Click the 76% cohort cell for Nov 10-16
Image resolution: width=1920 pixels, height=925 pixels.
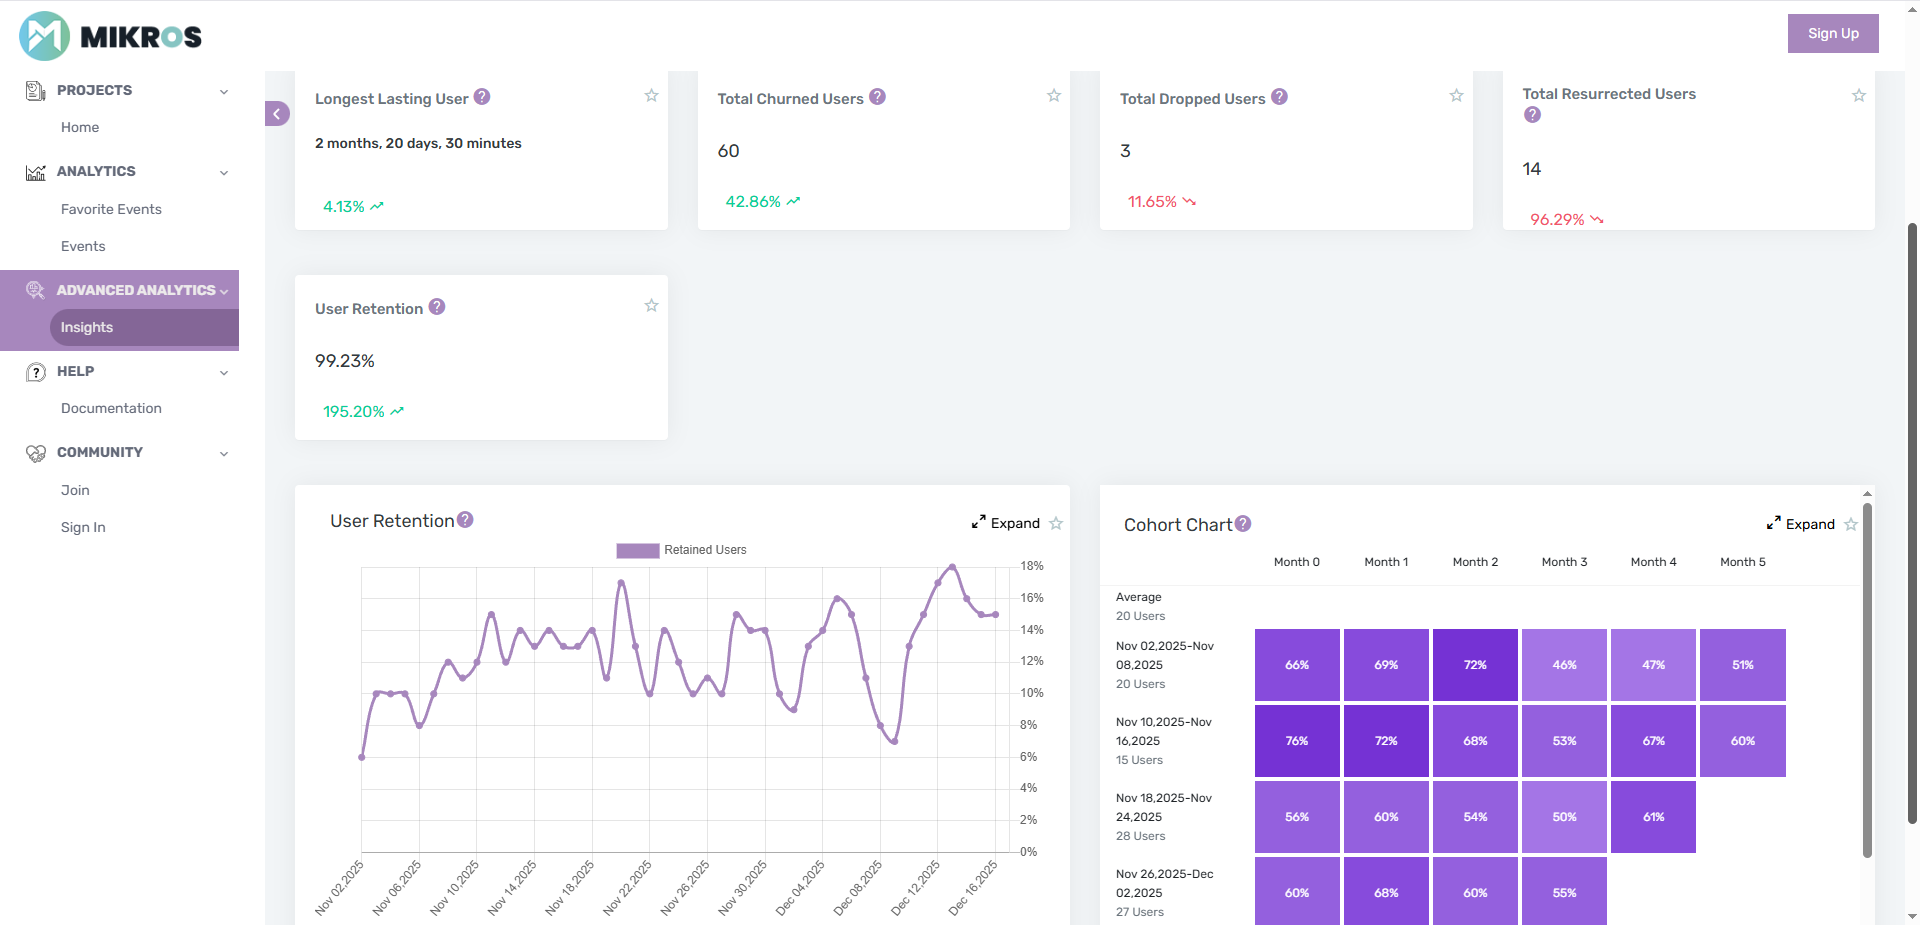click(x=1297, y=741)
